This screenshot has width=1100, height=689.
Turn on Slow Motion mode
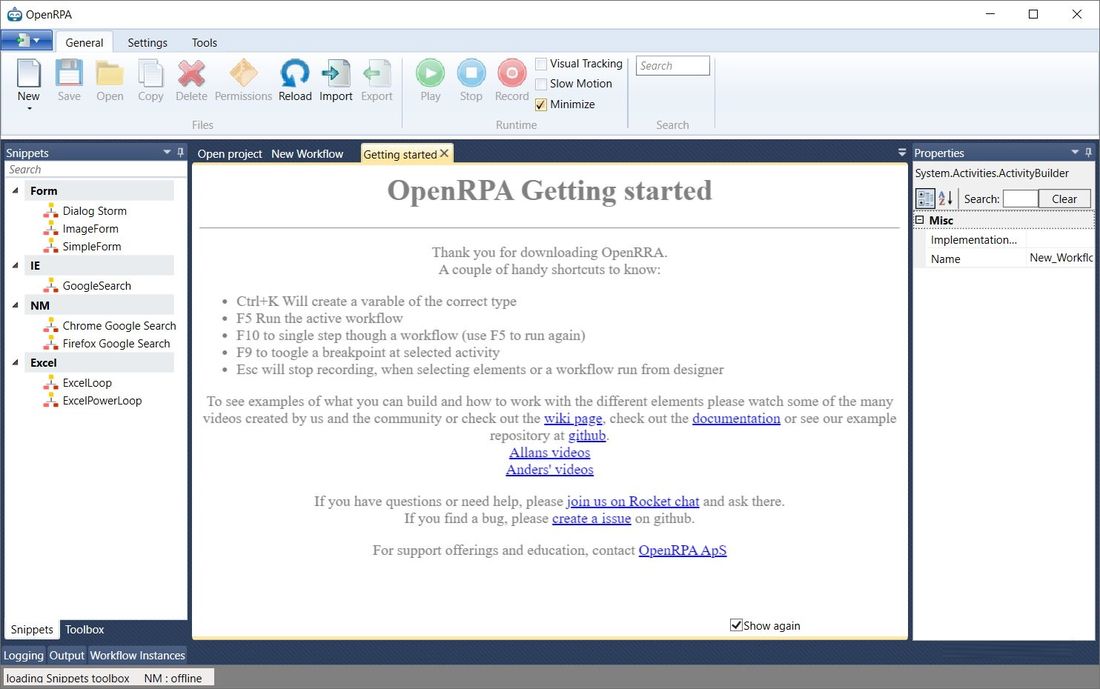pyautogui.click(x=541, y=84)
